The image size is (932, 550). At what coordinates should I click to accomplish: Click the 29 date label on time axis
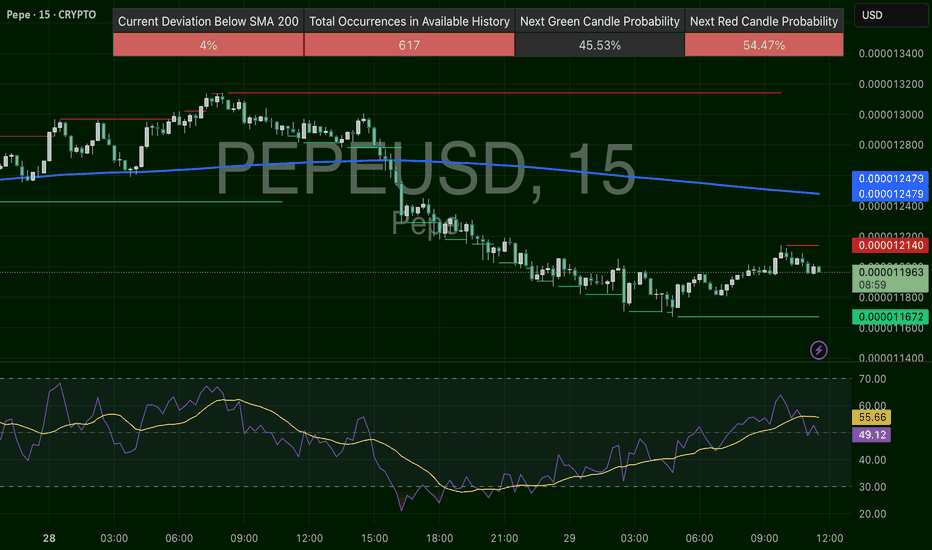click(x=569, y=538)
